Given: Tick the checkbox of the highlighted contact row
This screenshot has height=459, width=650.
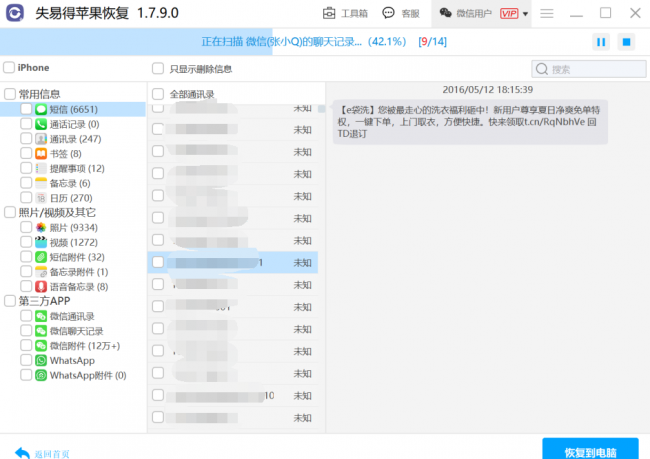Looking at the screenshot, I should click(x=158, y=262).
